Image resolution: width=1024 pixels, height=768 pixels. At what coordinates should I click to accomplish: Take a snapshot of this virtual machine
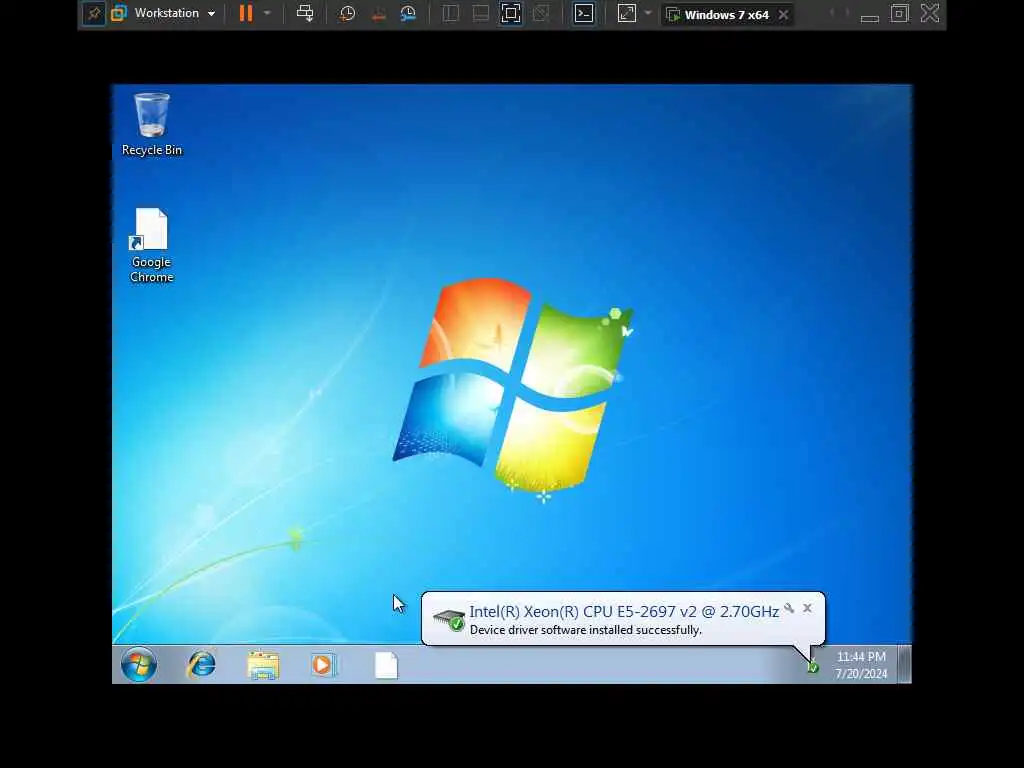(x=347, y=14)
